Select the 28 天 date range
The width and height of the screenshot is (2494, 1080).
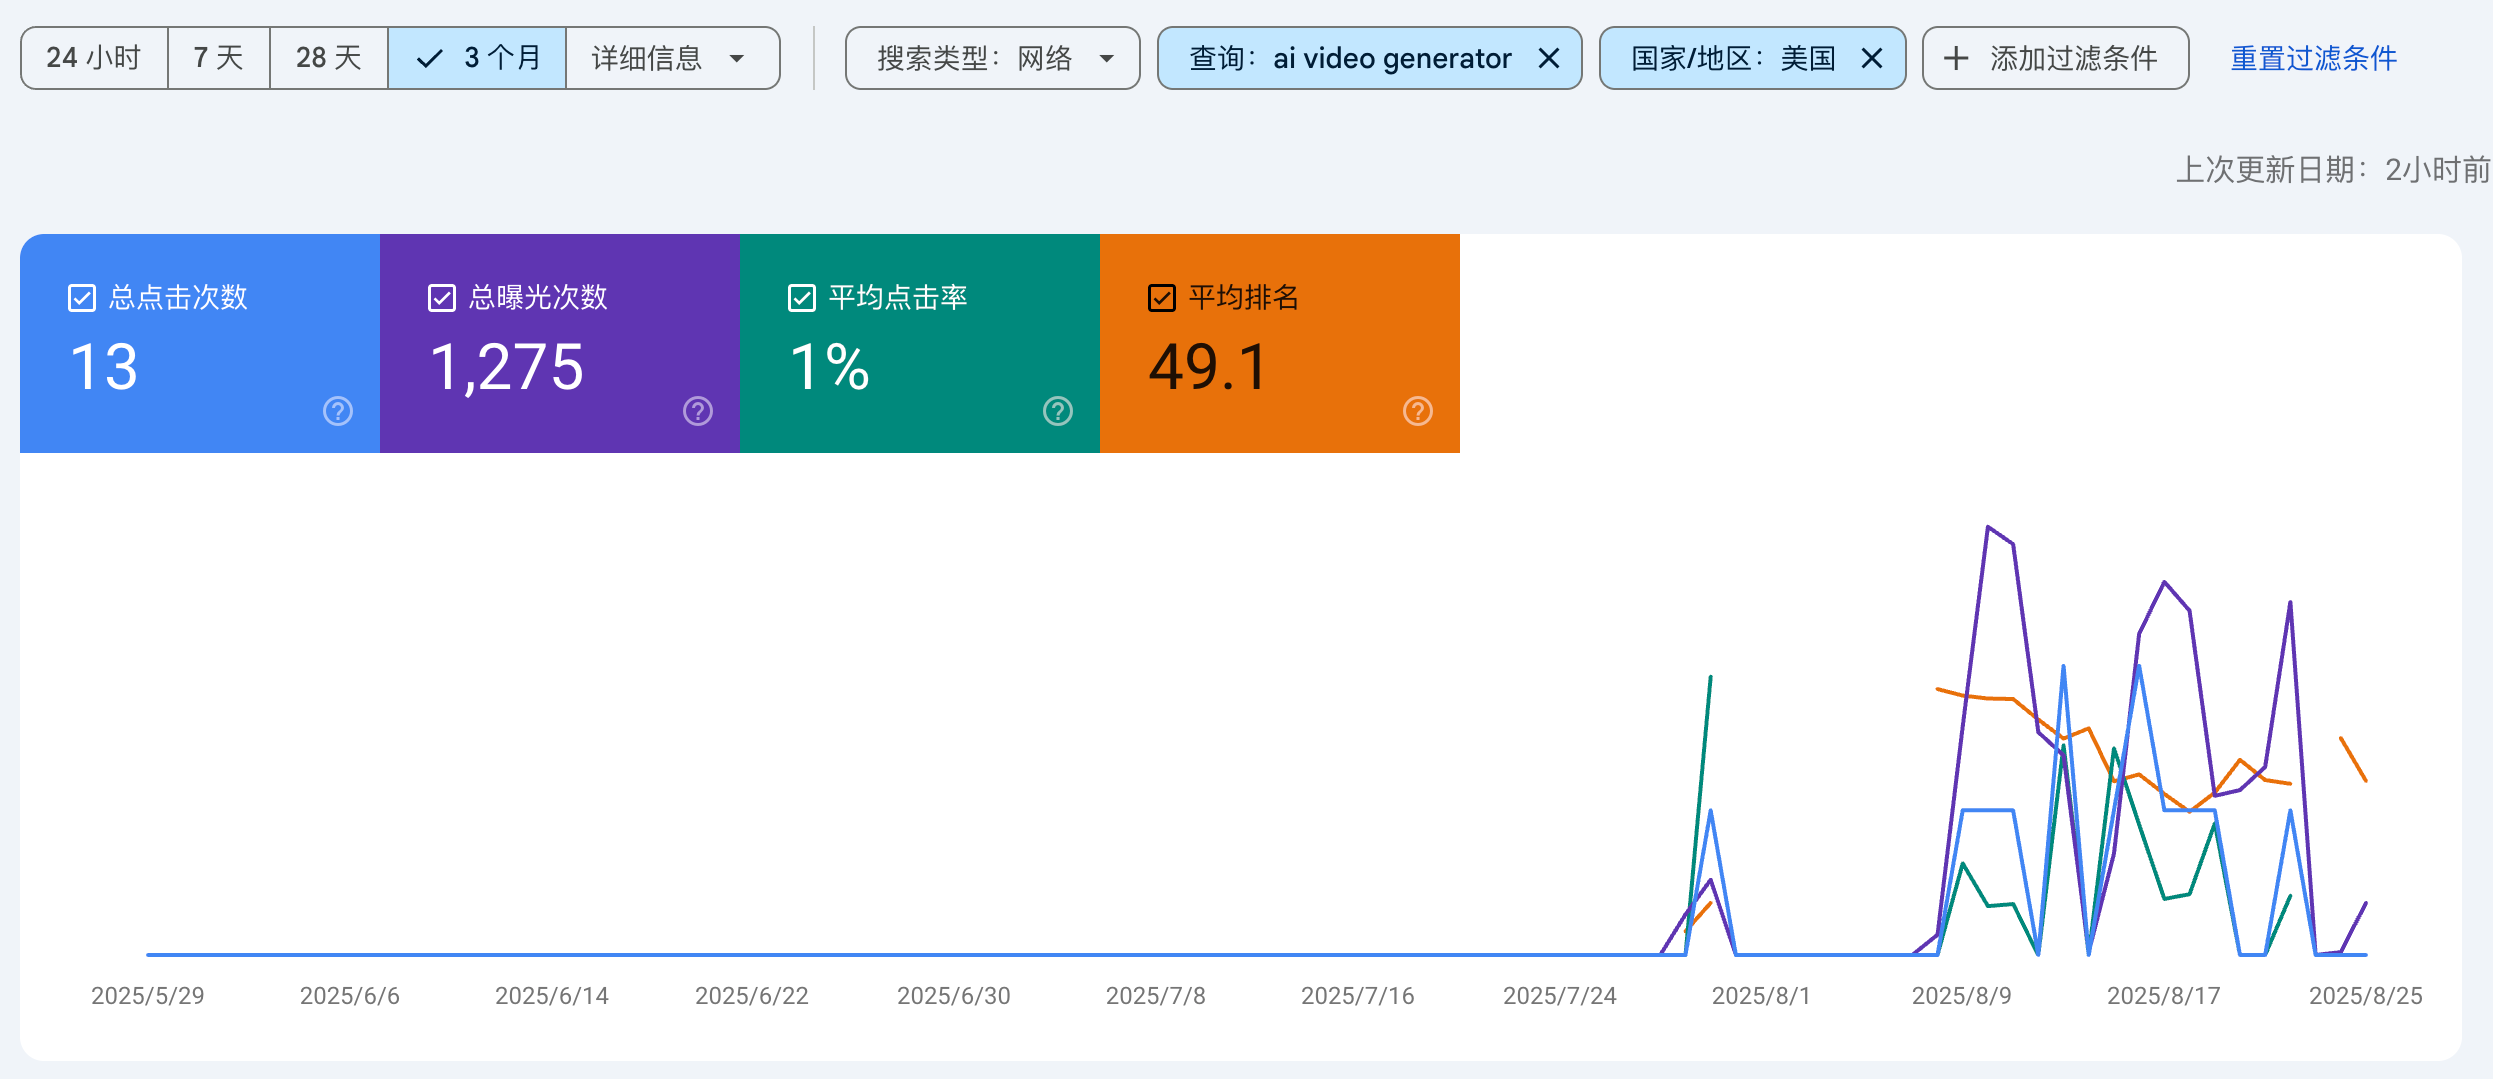pos(329,58)
